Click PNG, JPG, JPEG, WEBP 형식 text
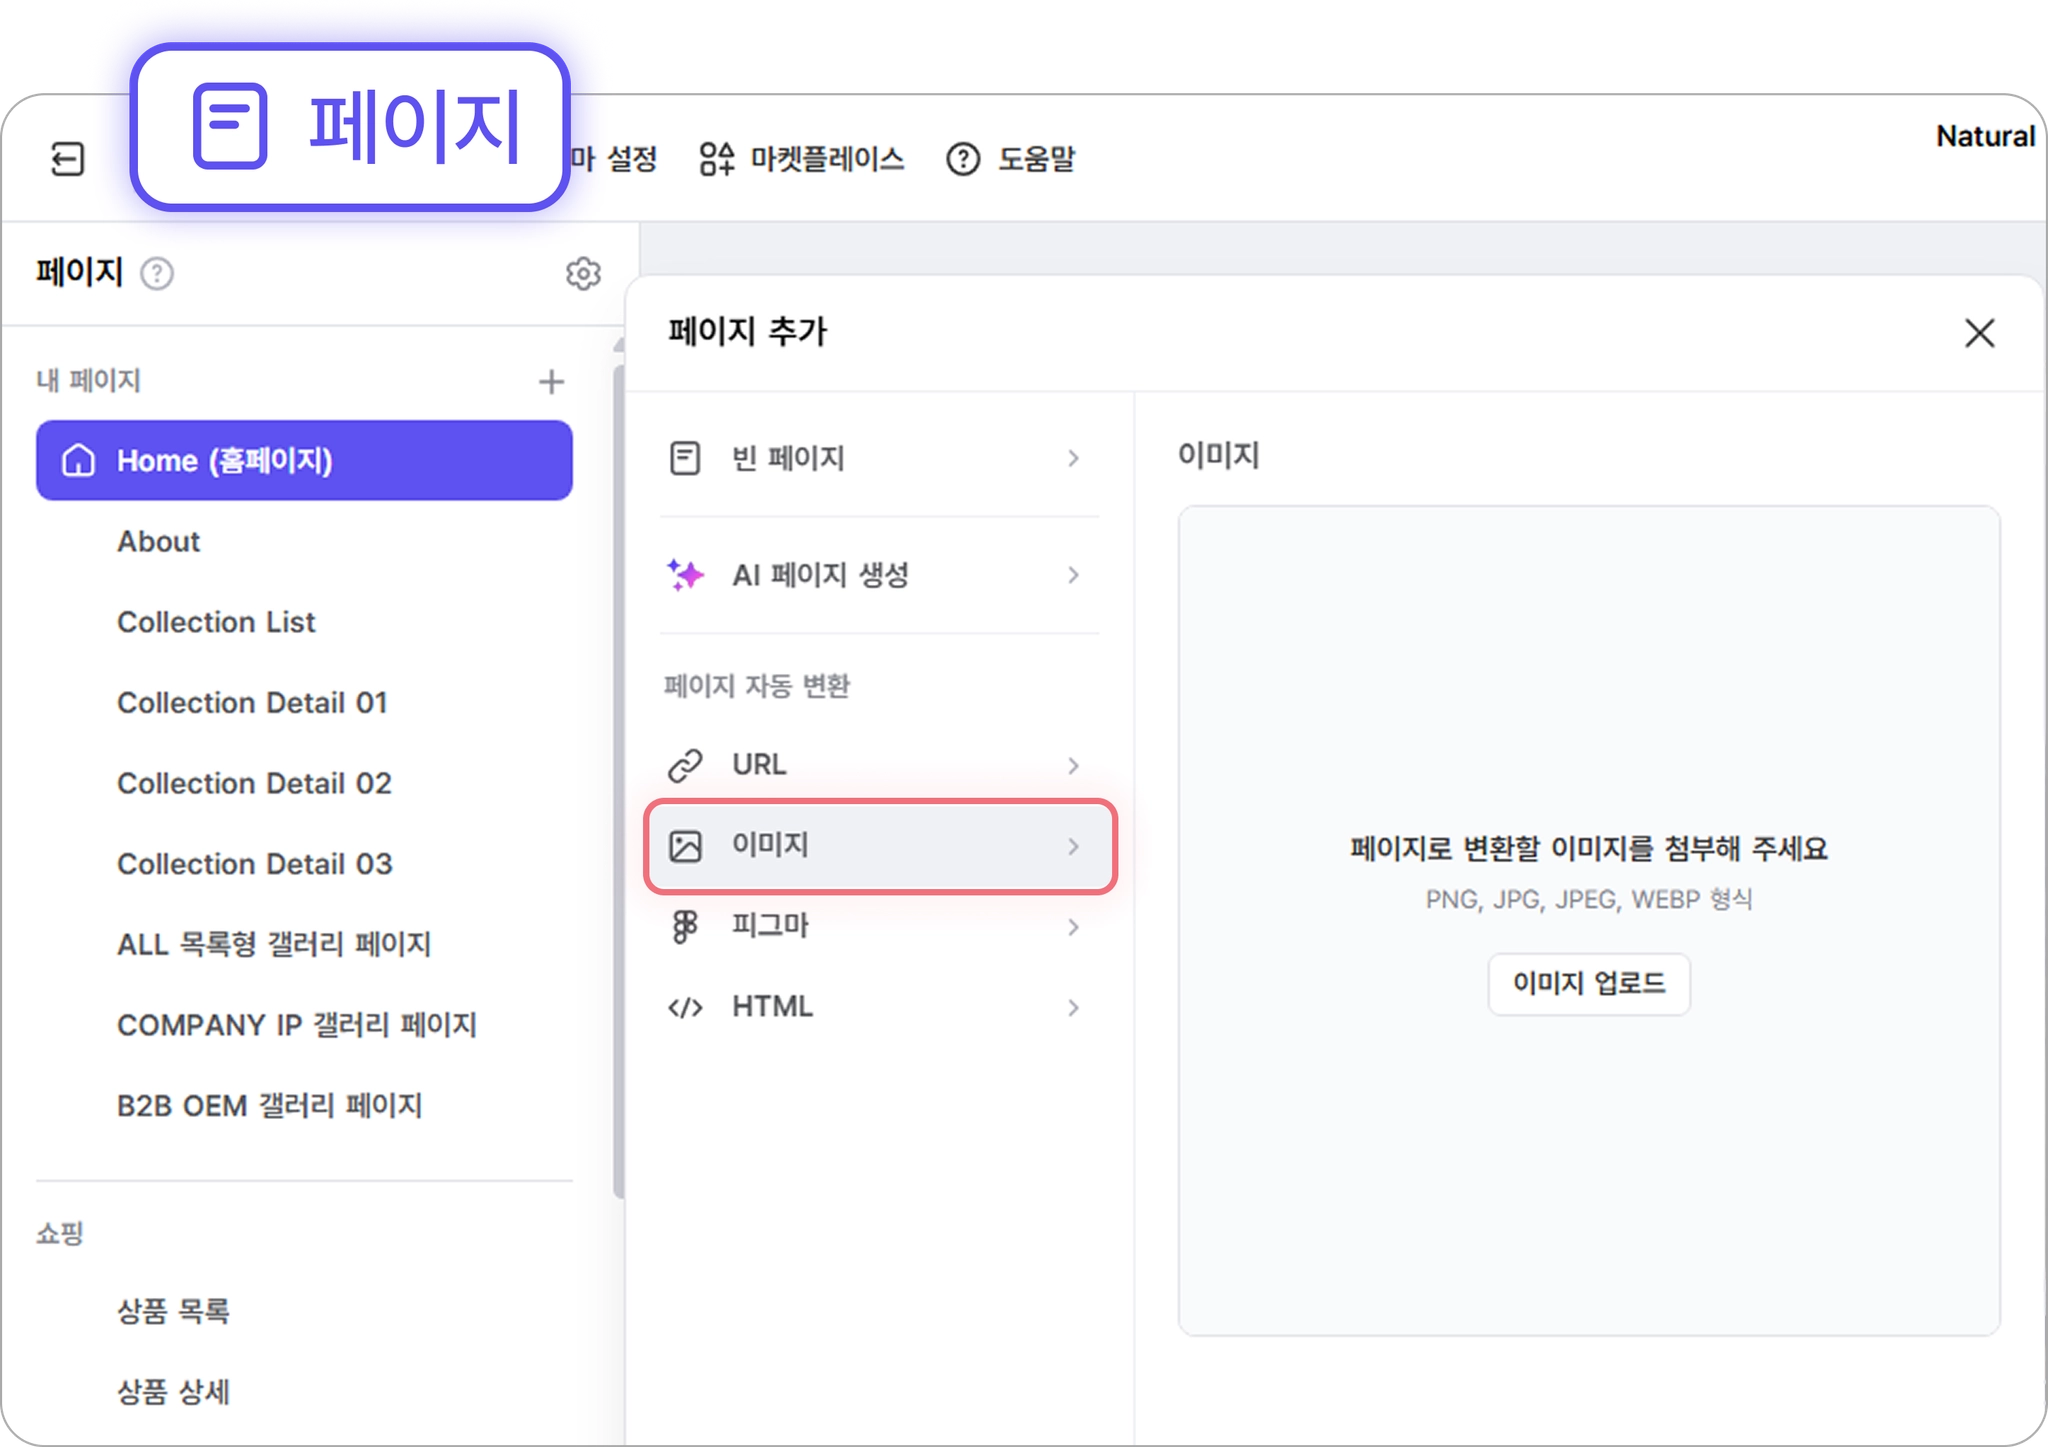Image resolution: width=2048 pixels, height=1447 pixels. 1589,899
